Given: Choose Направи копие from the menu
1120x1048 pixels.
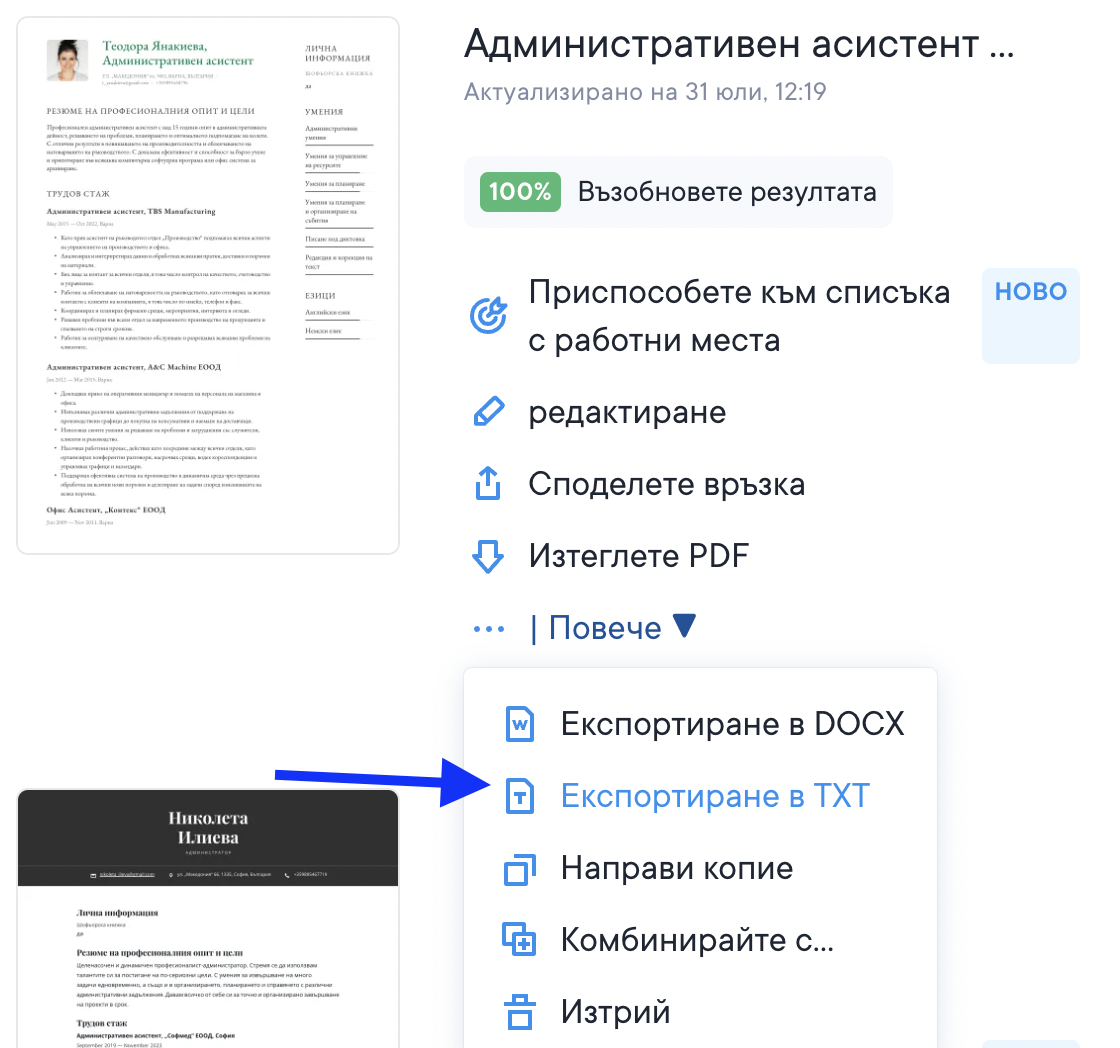Looking at the screenshot, I should pos(677,869).
